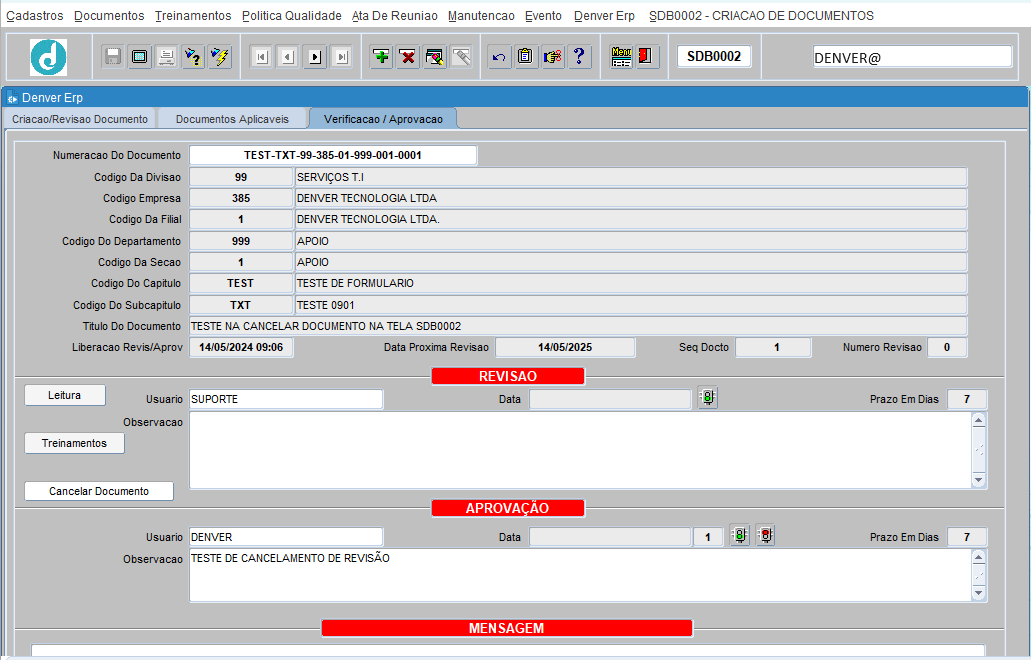Screen dimensions: 1031x660
Task: Click the Aprovação Observacao text area
Action: point(580,575)
